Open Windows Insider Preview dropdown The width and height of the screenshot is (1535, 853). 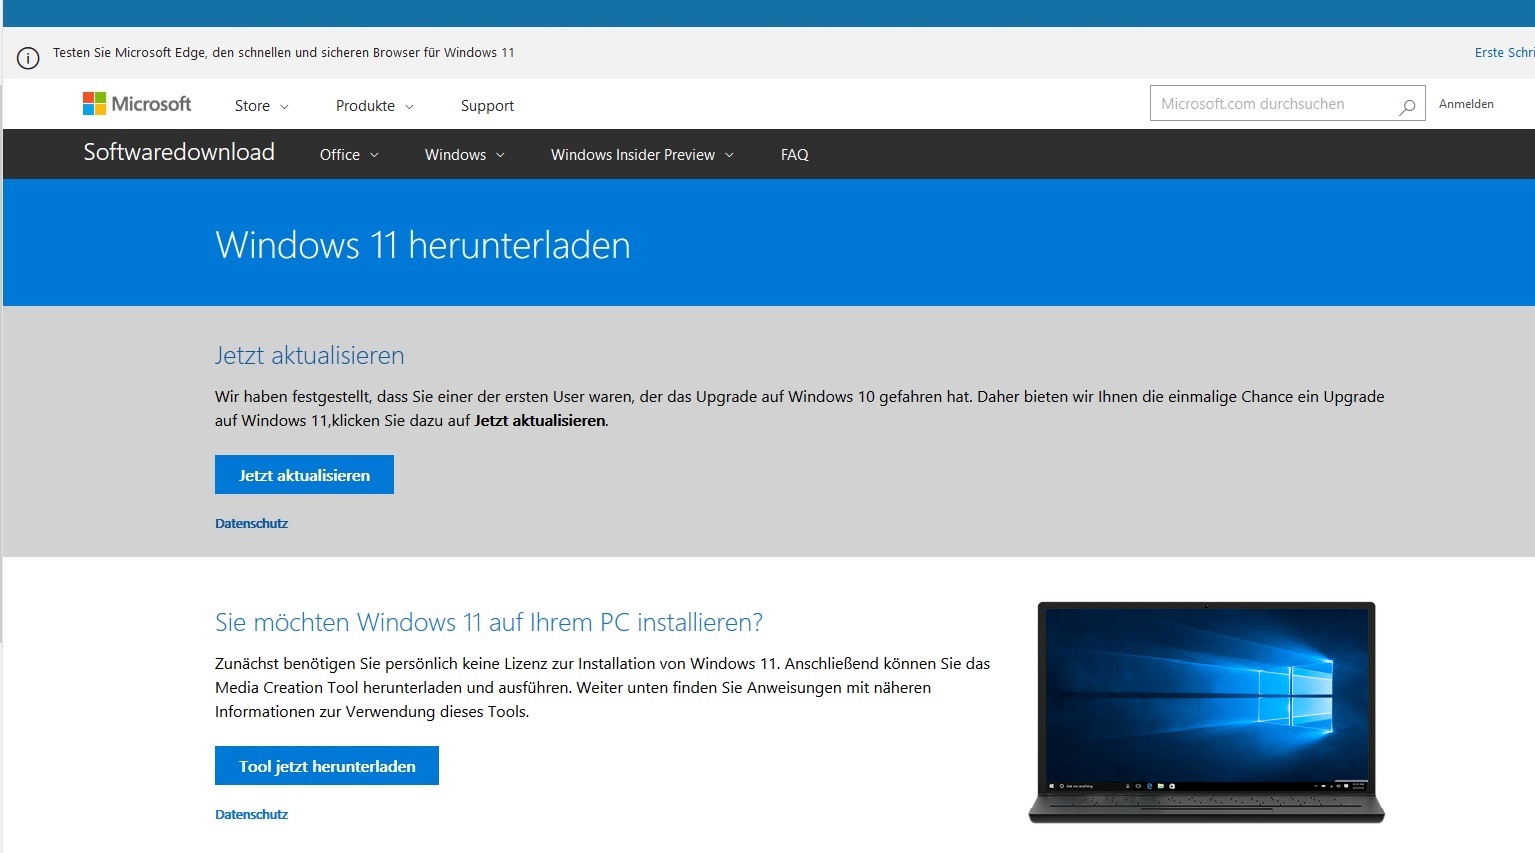[x=642, y=155]
